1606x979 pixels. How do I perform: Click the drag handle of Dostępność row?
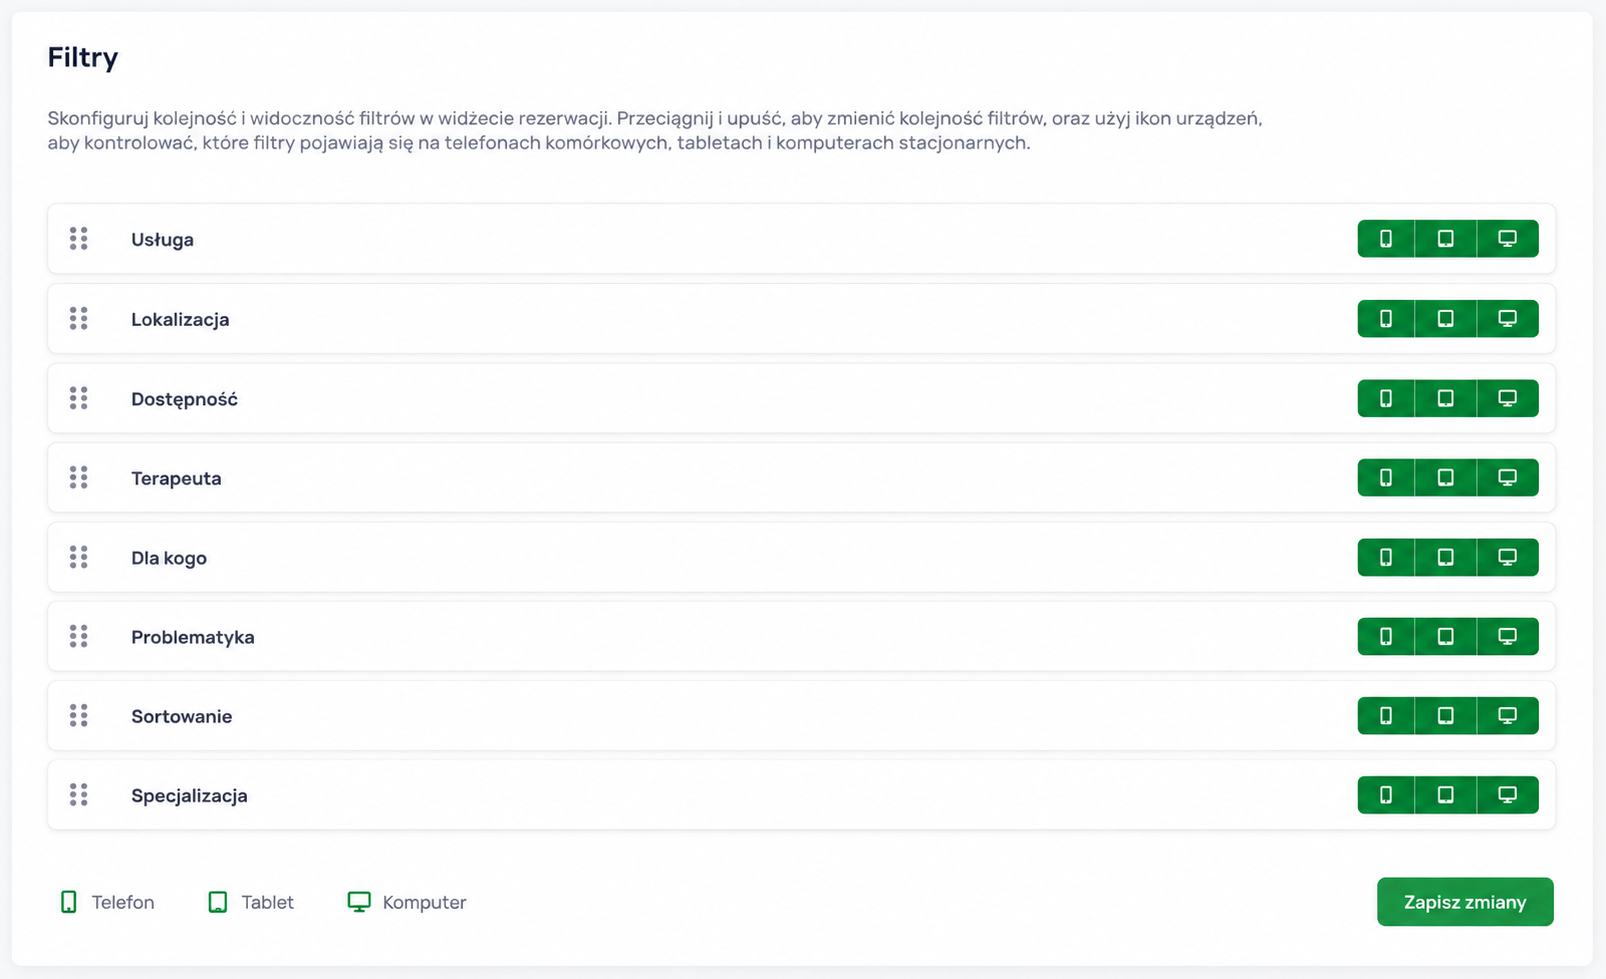79,398
